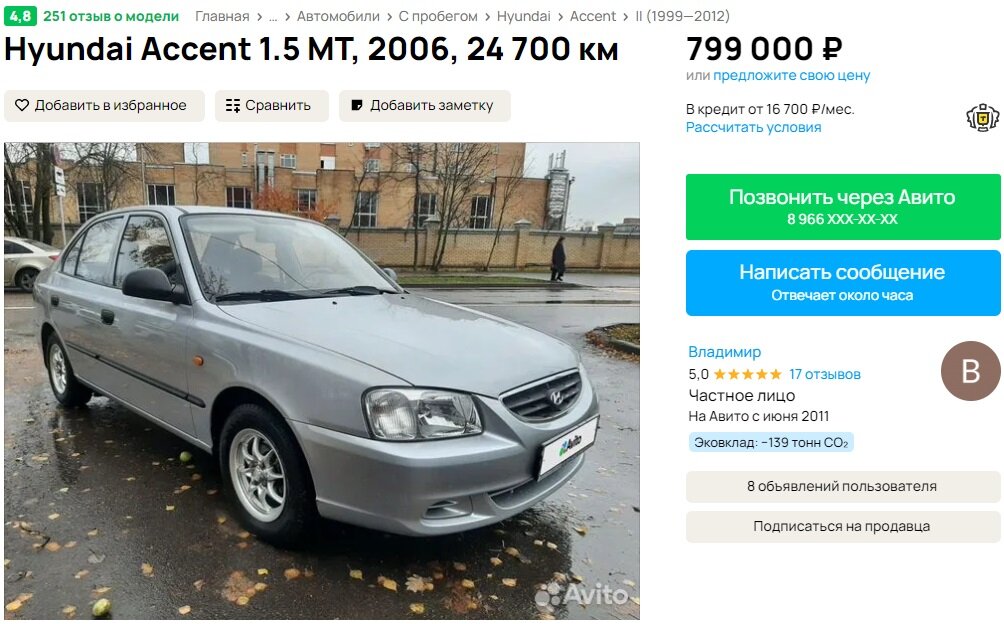Click the Tinkoff bank emblem icon

point(982,118)
